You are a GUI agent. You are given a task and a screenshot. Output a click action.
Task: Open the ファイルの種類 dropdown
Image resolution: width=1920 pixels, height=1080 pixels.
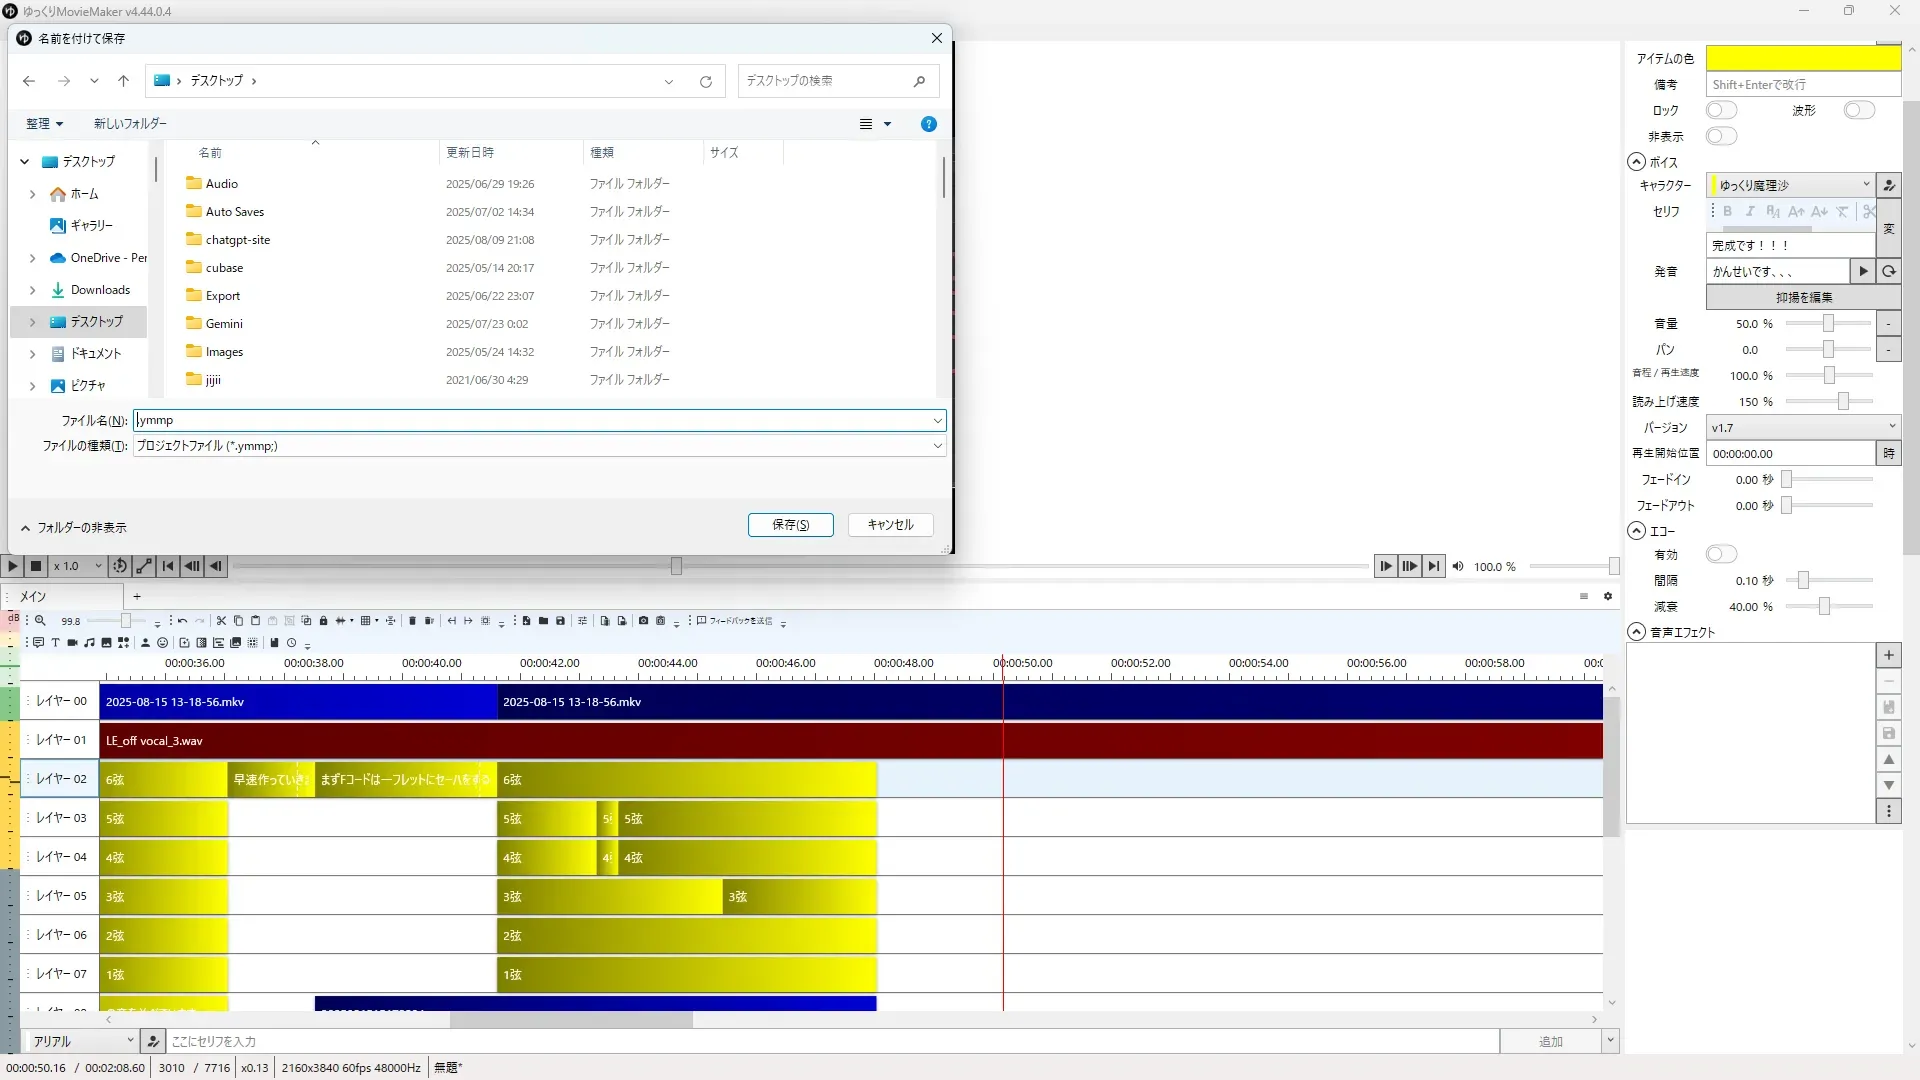(x=937, y=446)
